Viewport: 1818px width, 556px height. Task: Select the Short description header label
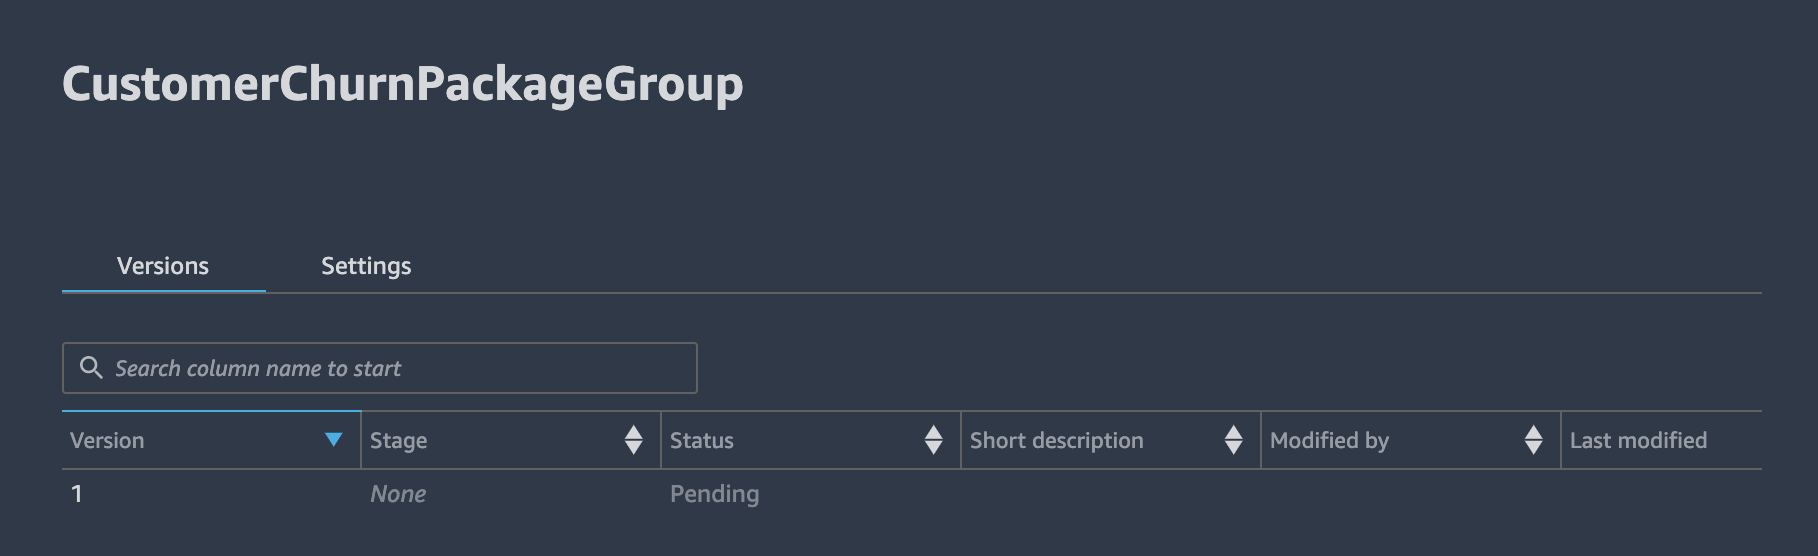[1056, 441]
